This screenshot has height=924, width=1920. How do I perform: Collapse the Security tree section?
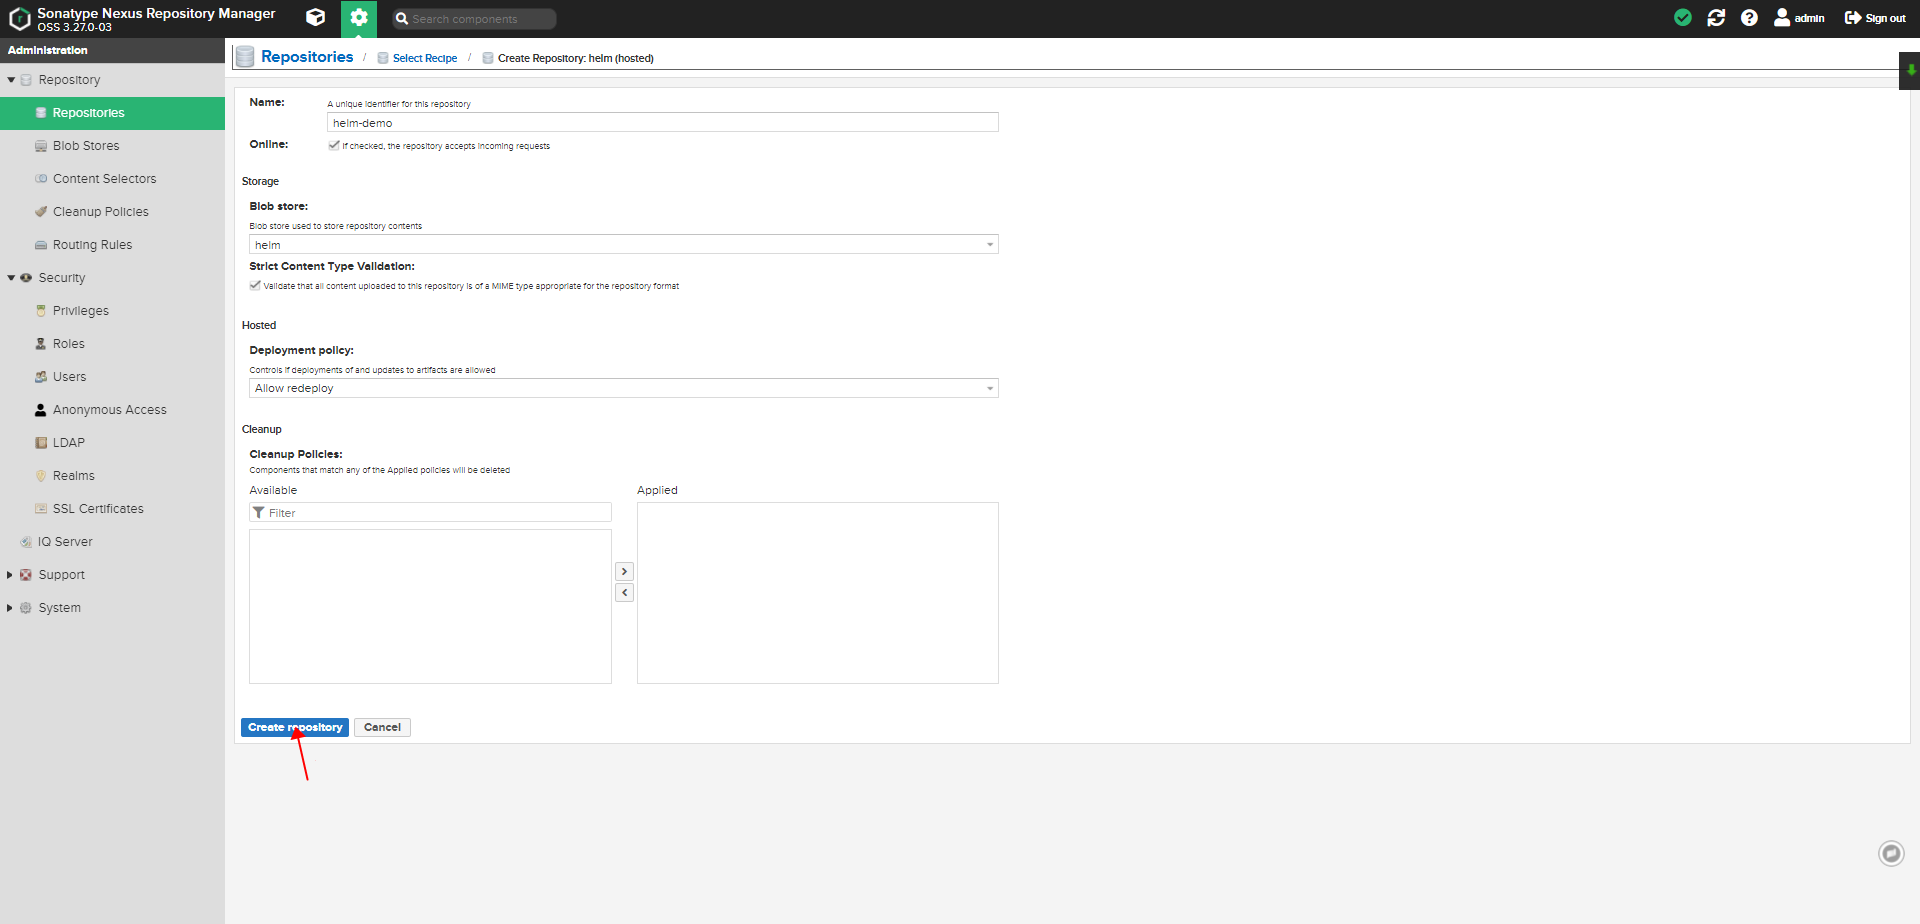[x=11, y=278]
